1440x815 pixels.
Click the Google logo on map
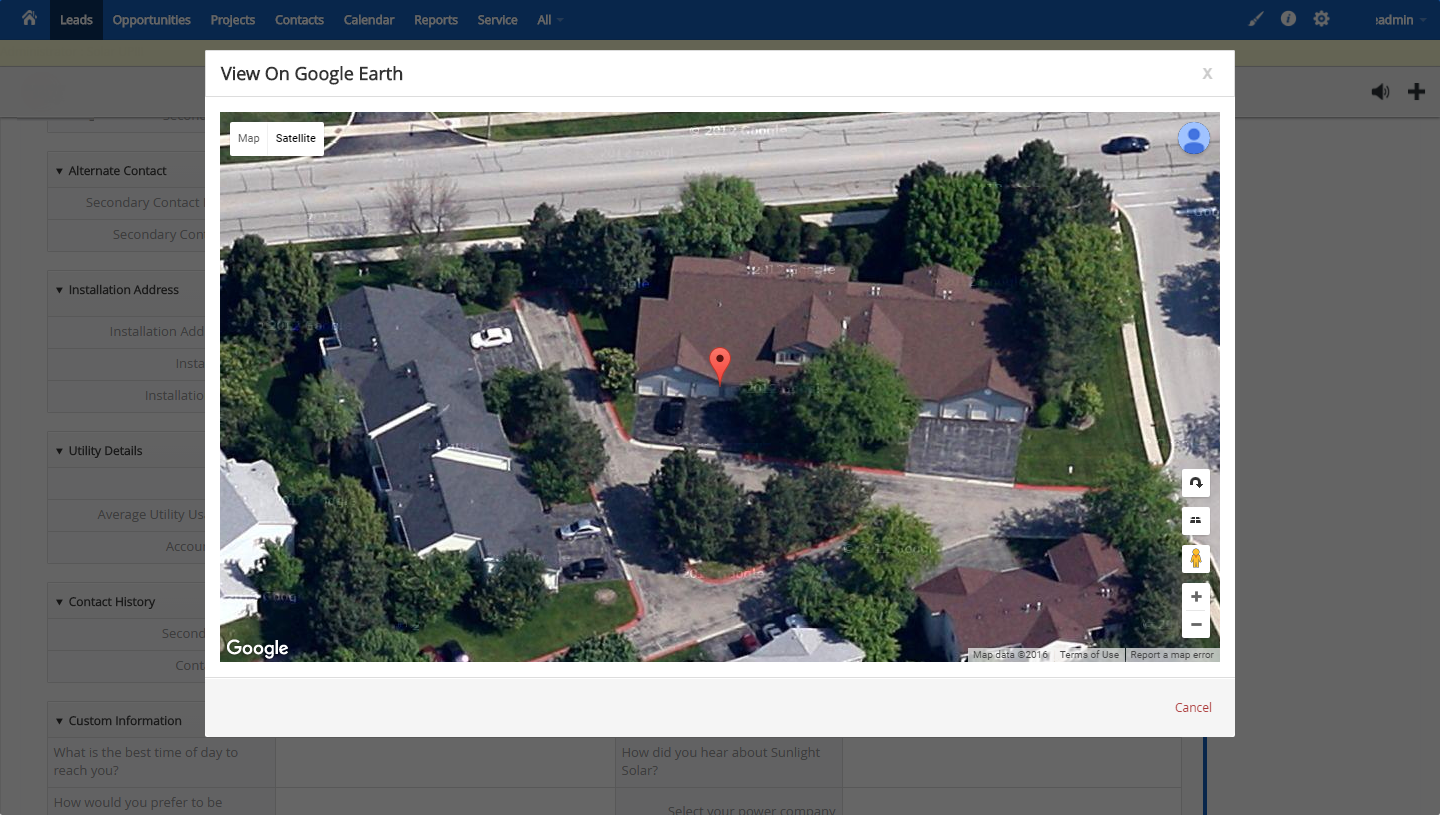(257, 648)
